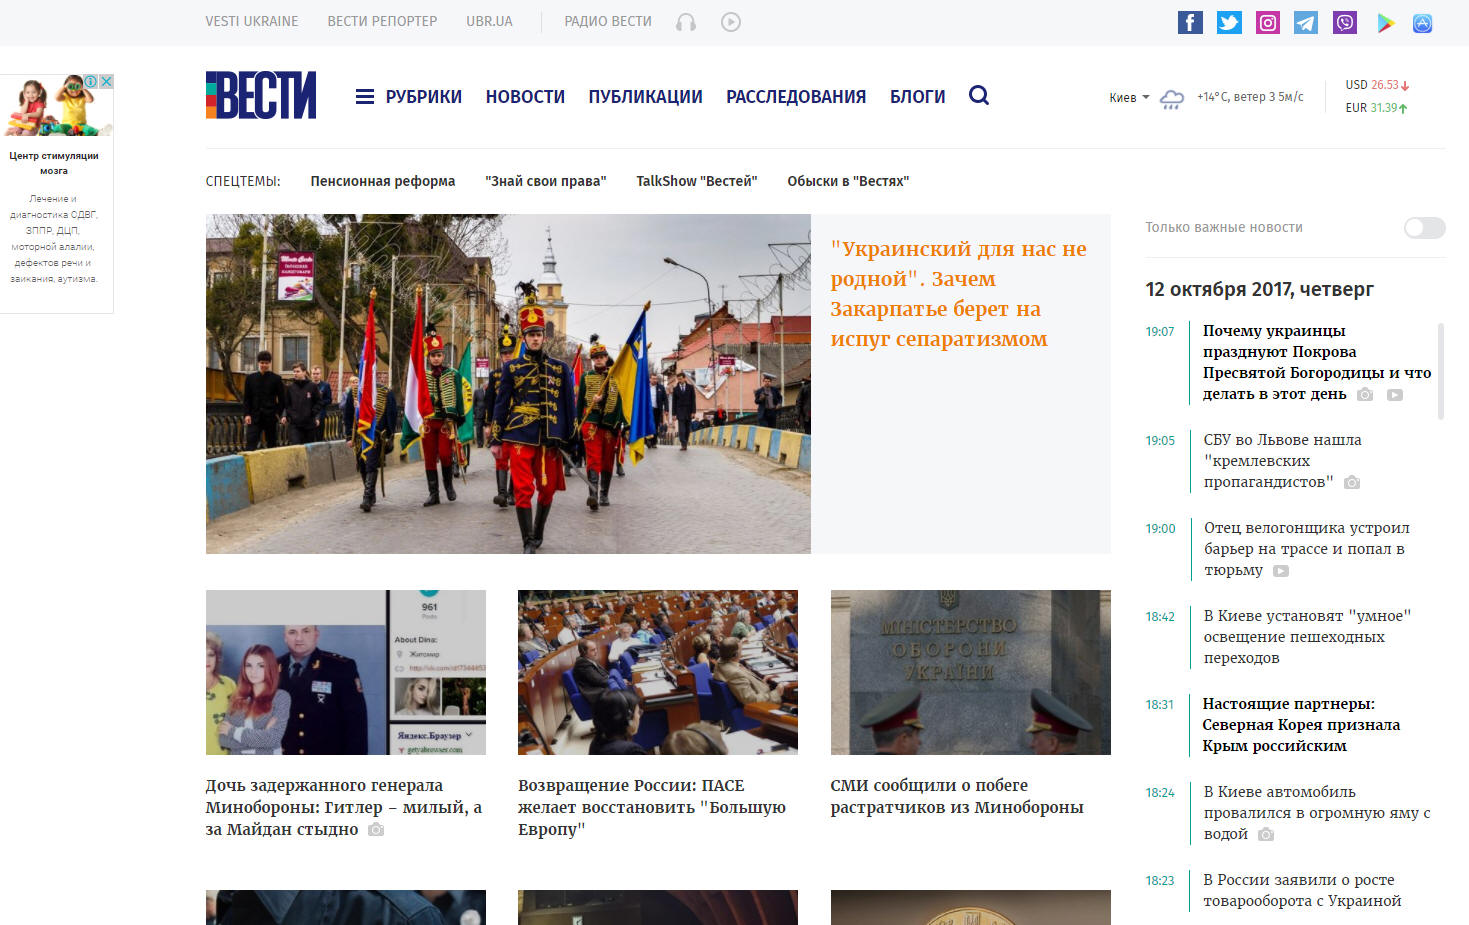Image resolution: width=1469 pixels, height=925 pixels.
Task: Open the Viber channel icon
Action: 1345,22
